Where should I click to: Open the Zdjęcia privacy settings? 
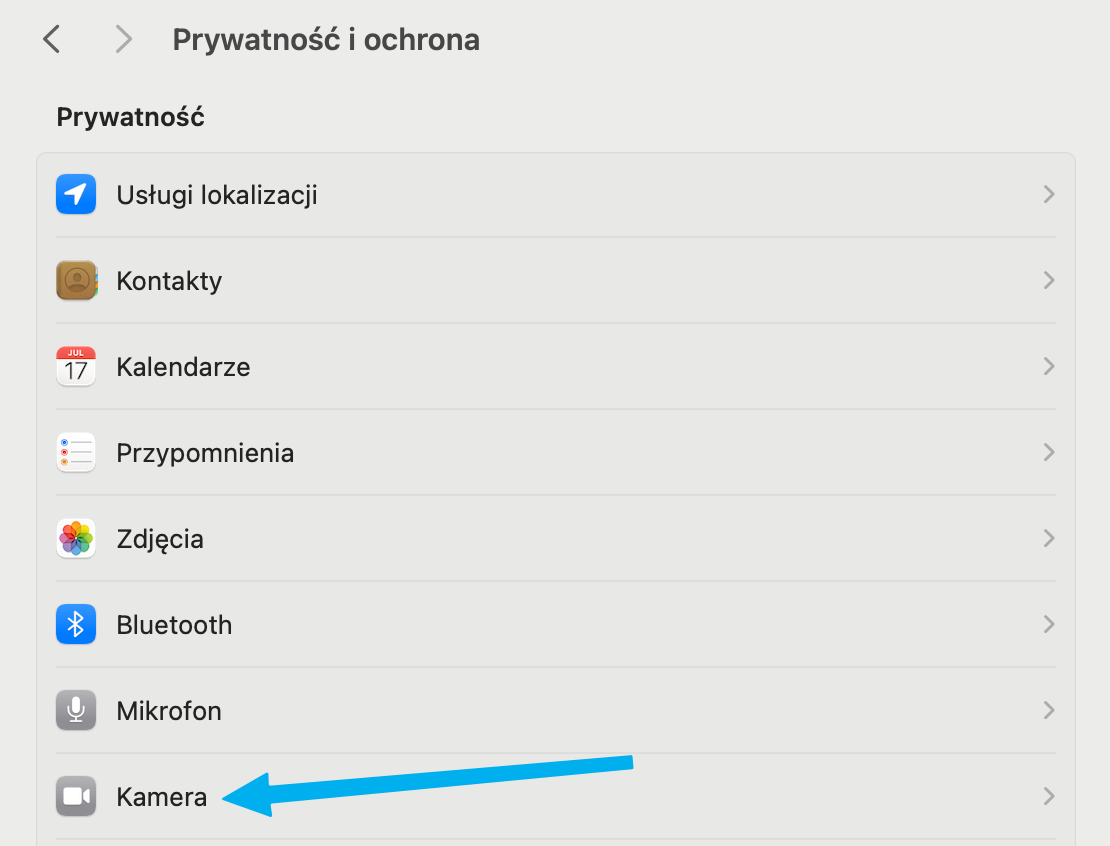point(160,539)
